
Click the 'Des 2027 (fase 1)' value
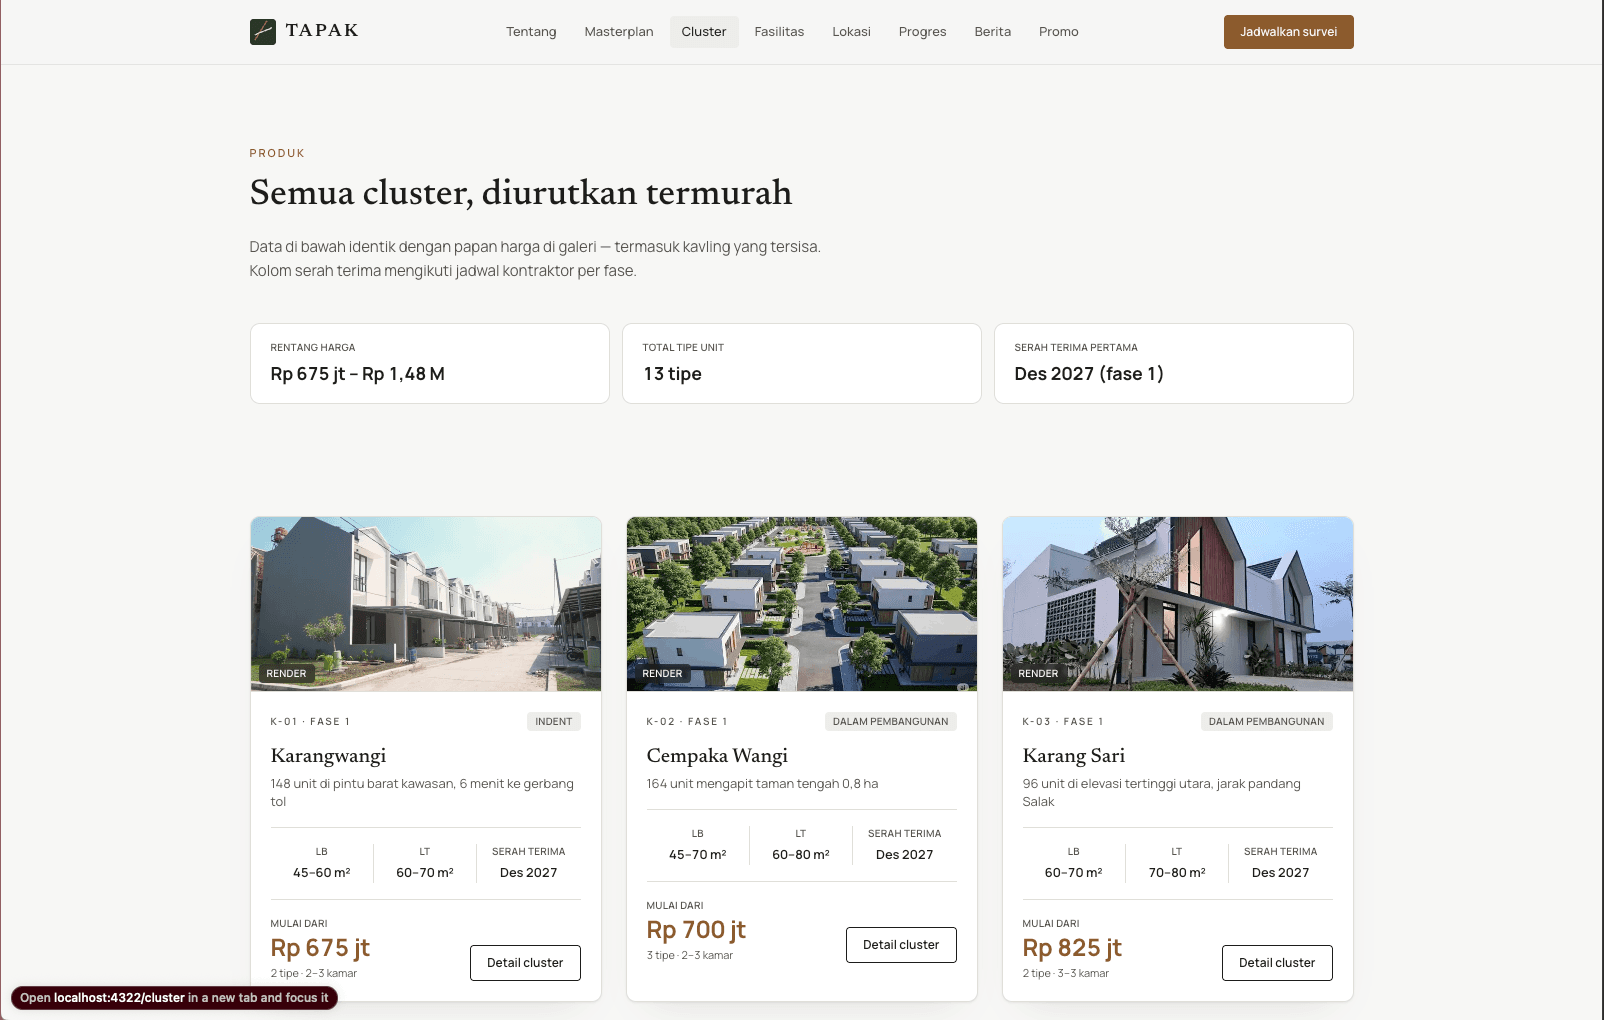click(1089, 374)
